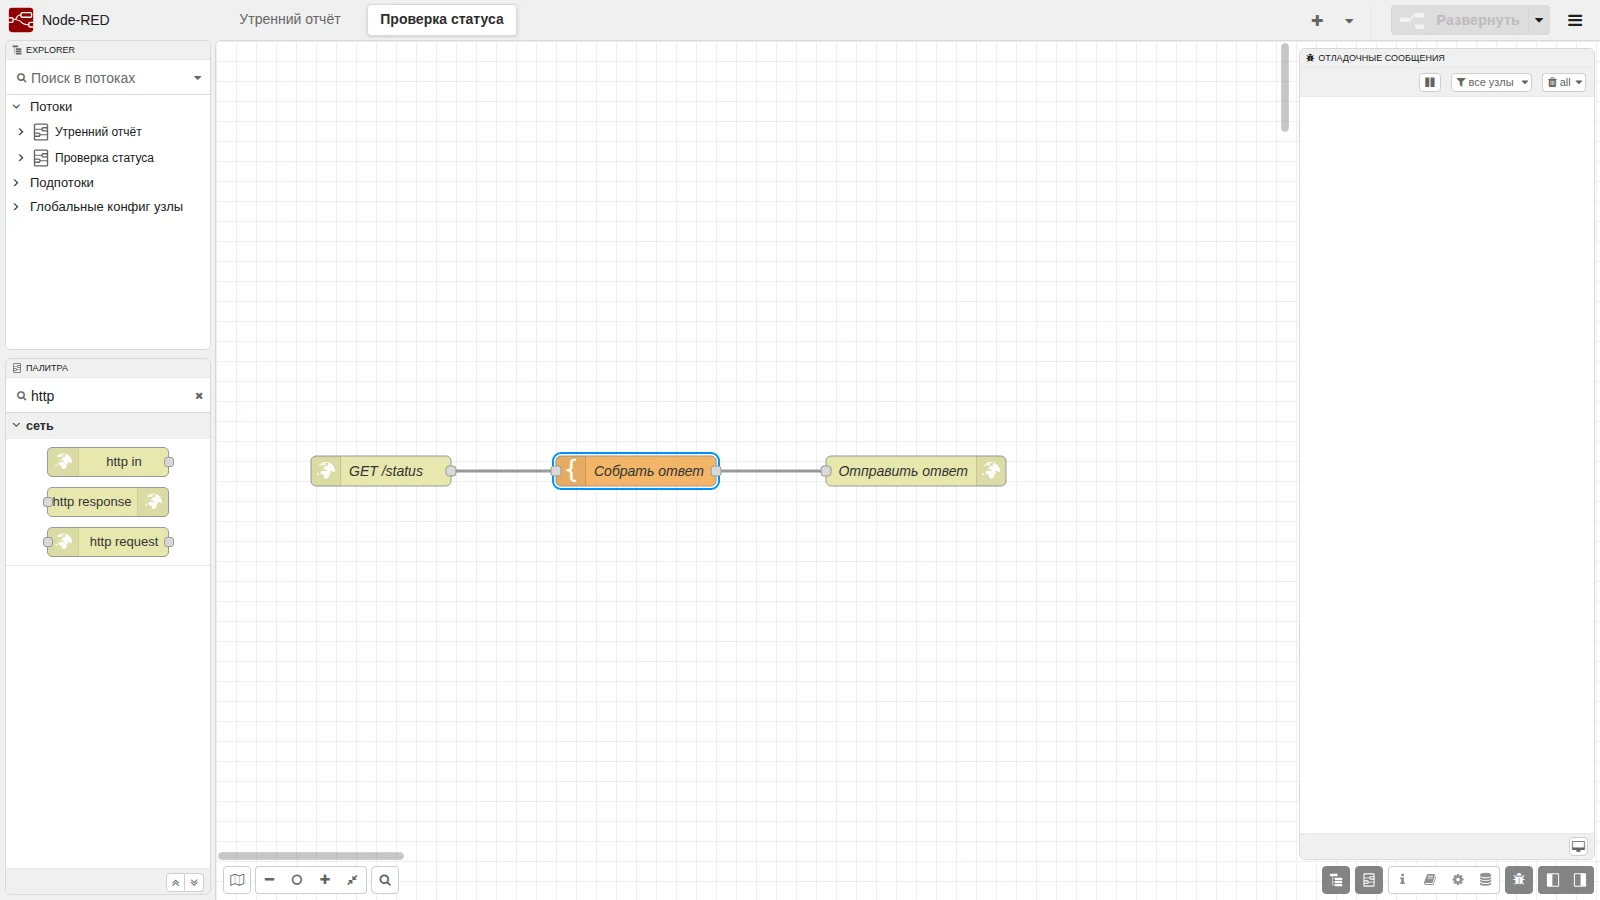Clear the palette http search filter

[x=199, y=396]
